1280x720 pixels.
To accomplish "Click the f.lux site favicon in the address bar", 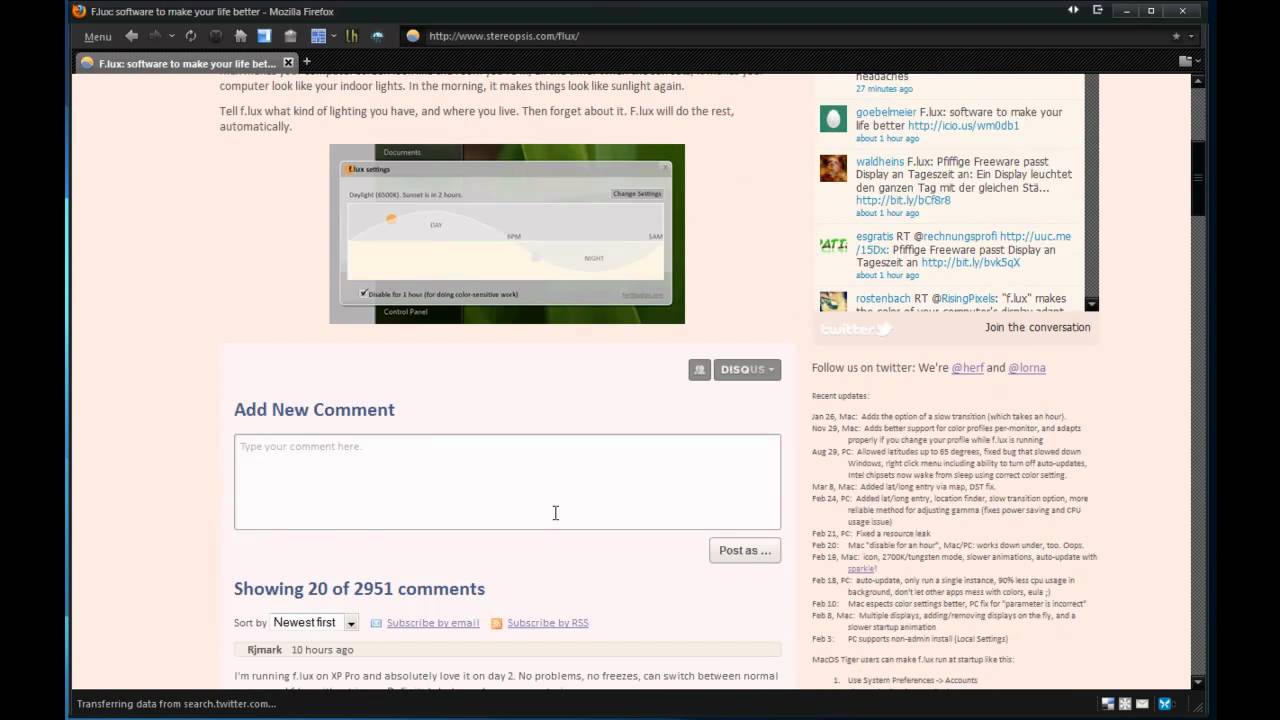I will point(413,36).
